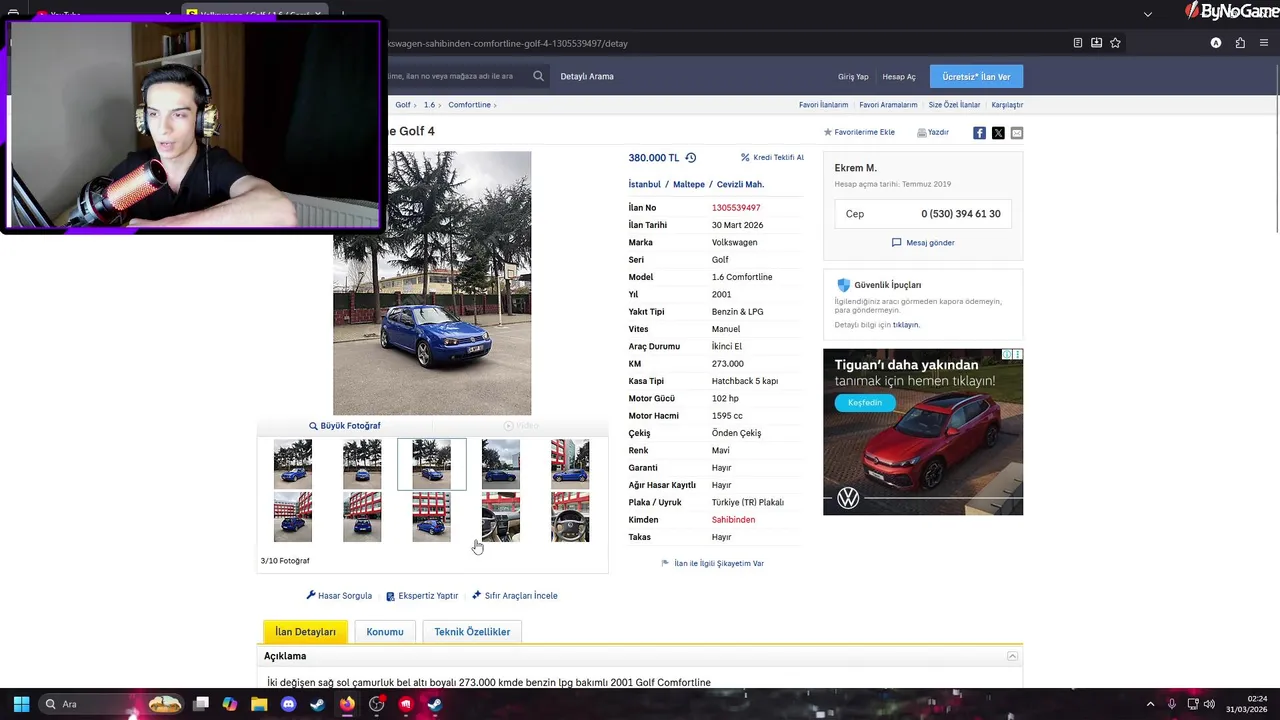
Task: Share the listing by email icon
Action: (x=1017, y=133)
